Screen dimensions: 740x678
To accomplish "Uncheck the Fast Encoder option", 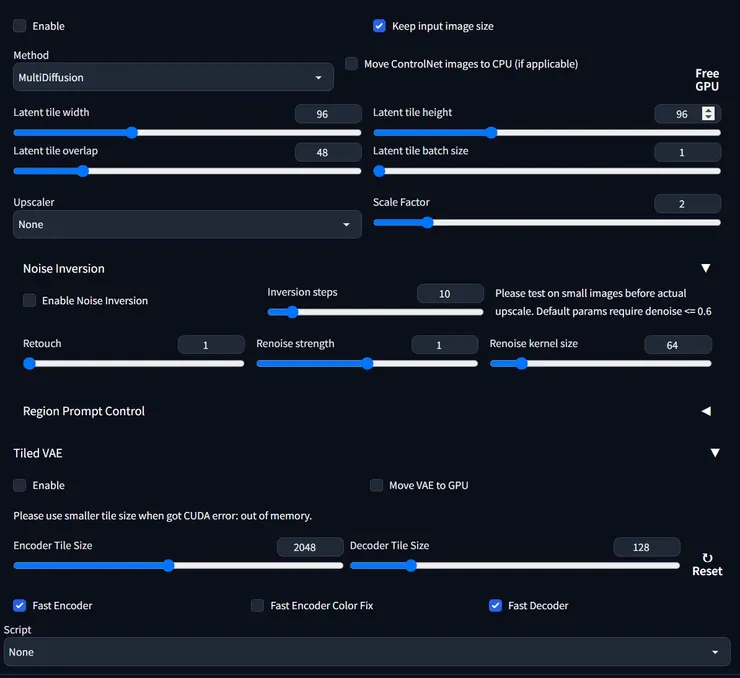I will coord(20,606).
